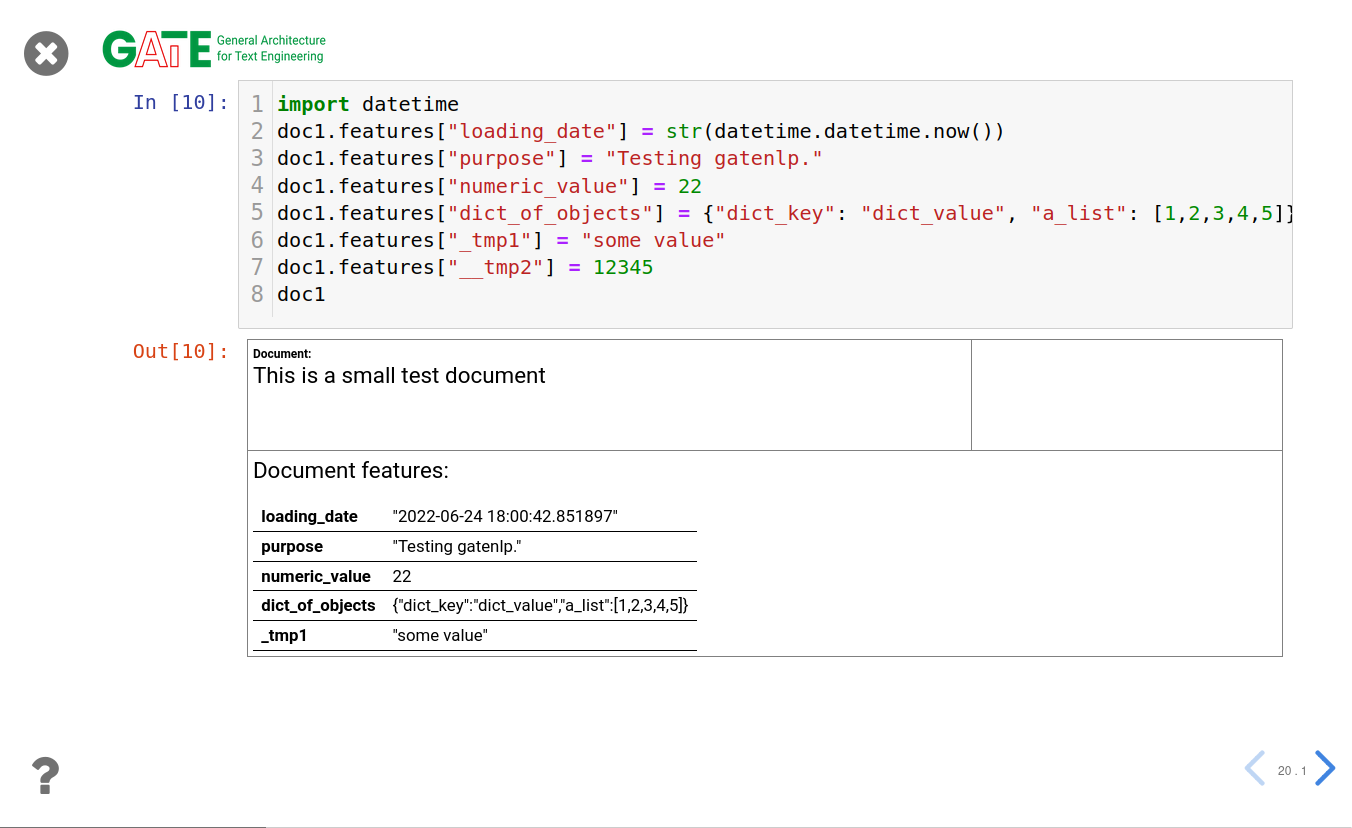
Task: Click the General Architecture for Text Engineering text
Action: (271, 49)
